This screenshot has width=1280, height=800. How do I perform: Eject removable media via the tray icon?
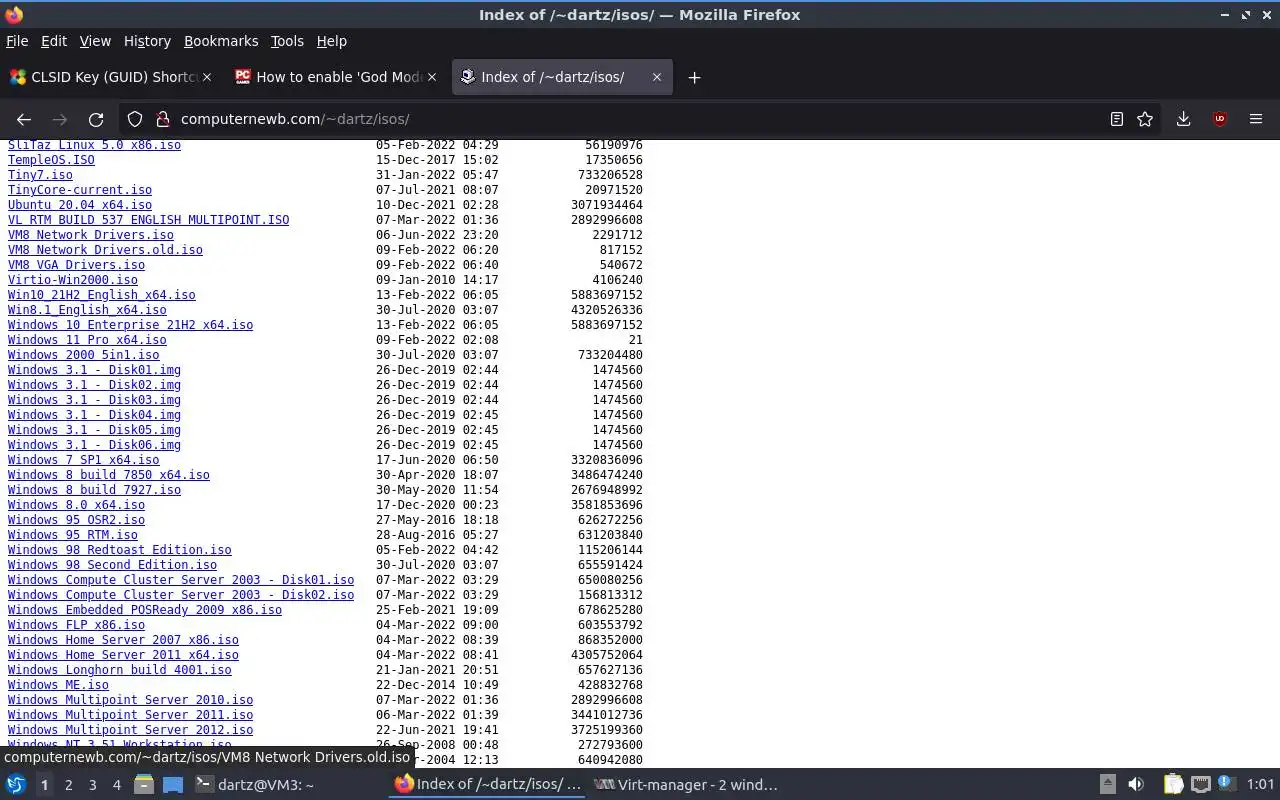pos(1108,784)
